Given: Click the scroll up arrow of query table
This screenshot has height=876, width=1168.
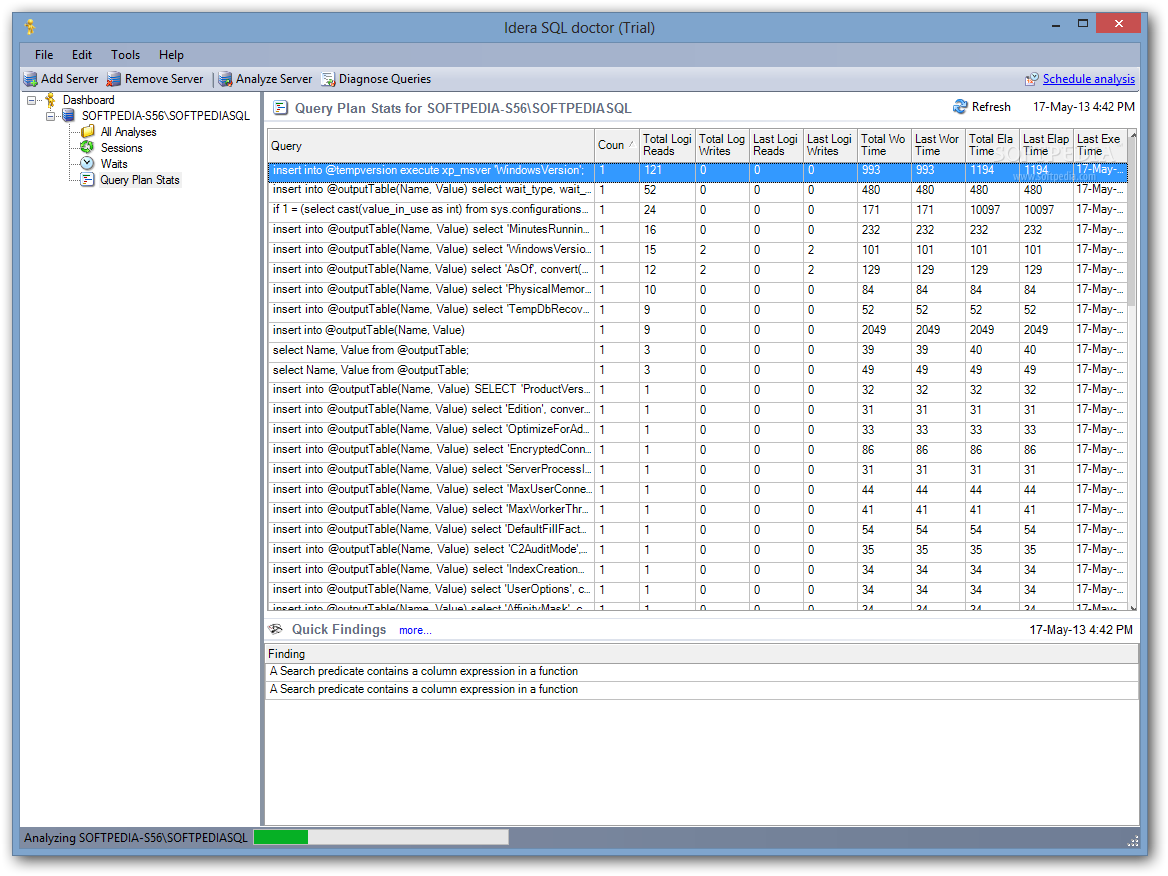Looking at the screenshot, I should pyautogui.click(x=1132, y=135).
